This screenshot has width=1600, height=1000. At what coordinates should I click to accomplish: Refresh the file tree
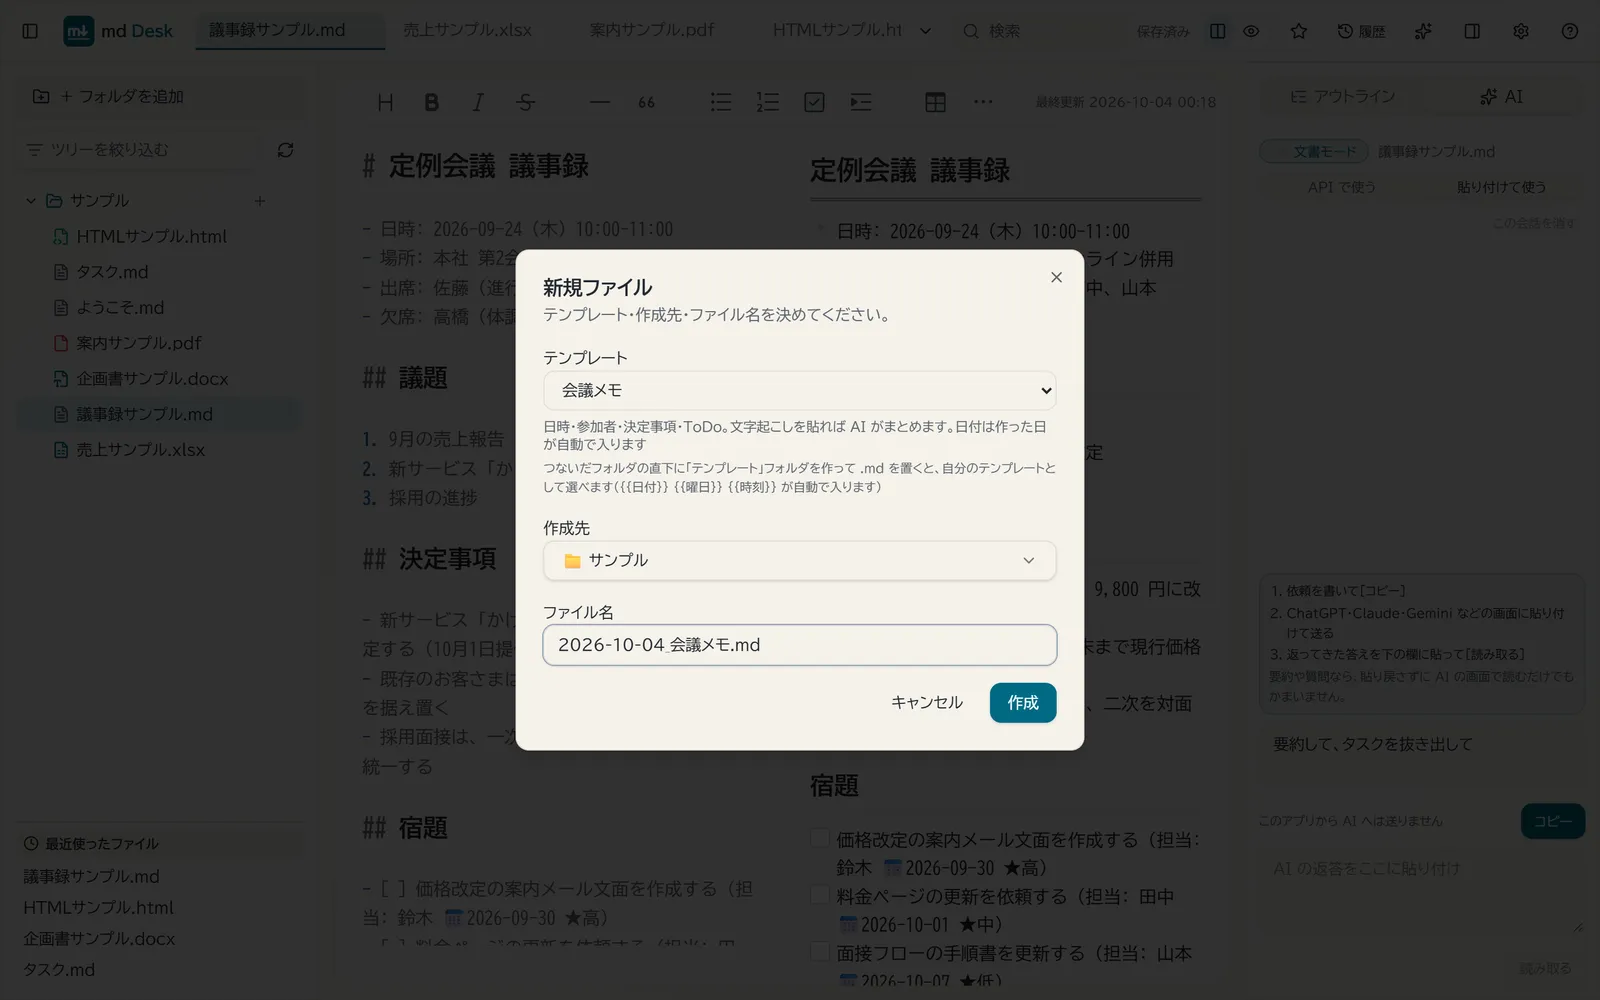285,150
